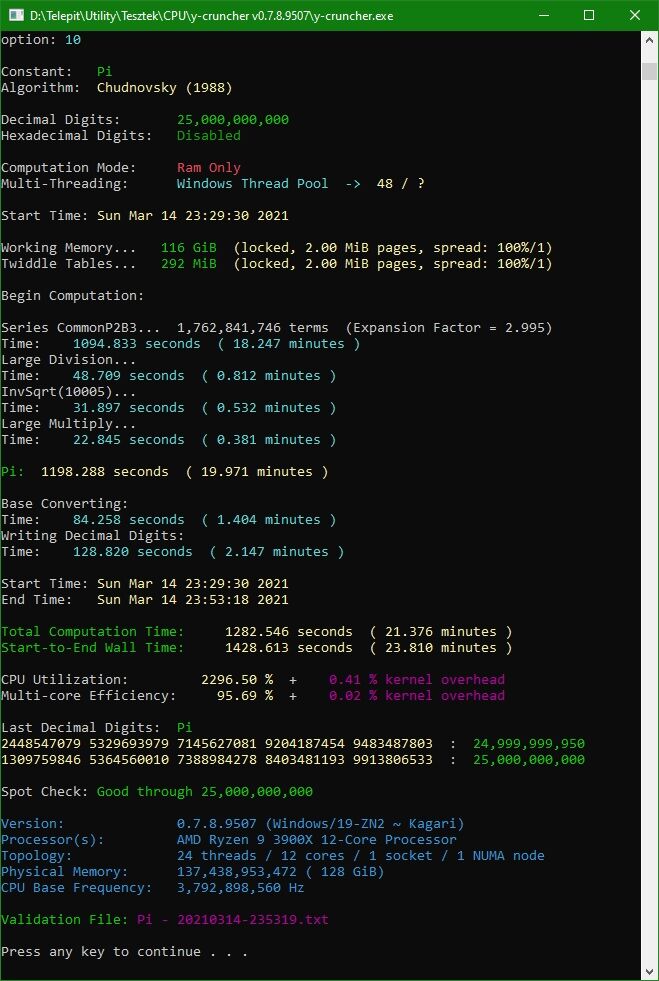Click the Pi '1198.288 seconds' result

(x=105, y=472)
